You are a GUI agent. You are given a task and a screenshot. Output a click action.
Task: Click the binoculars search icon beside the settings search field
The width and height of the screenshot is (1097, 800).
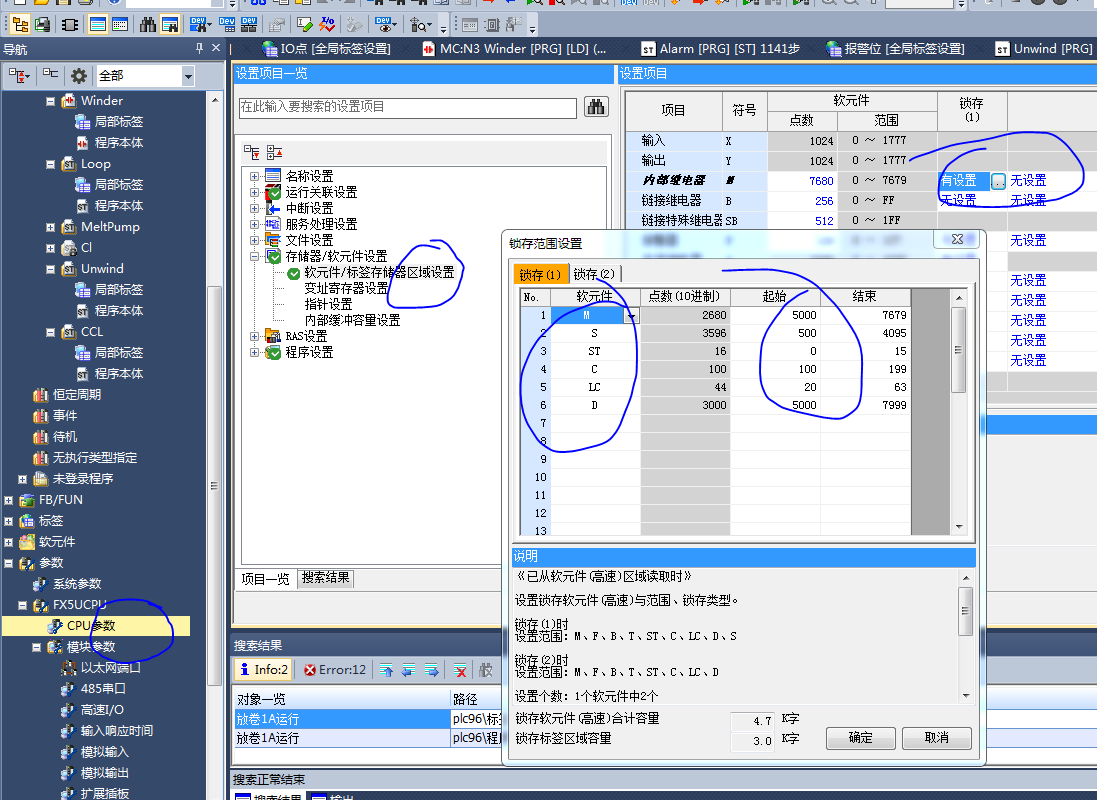pyautogui.click(x=596, y=107)
